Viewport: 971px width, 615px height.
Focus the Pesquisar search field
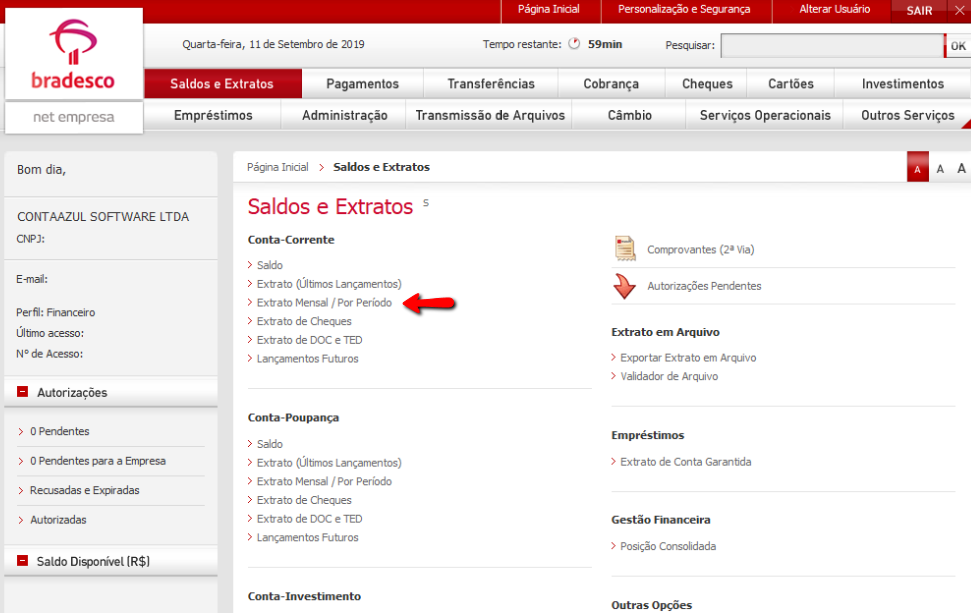click(832, 46)
